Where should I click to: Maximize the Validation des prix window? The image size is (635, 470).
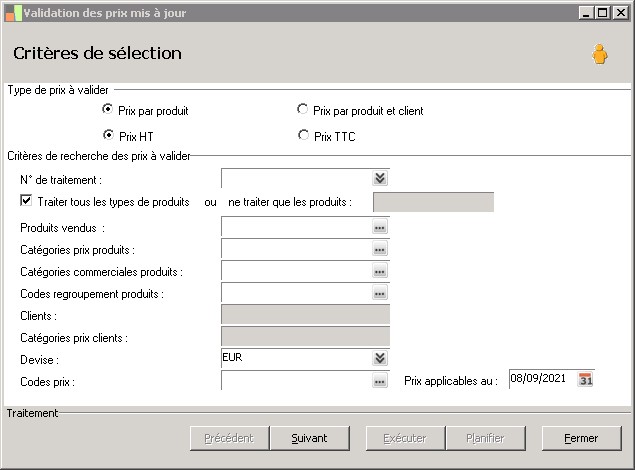coord(601,13)
